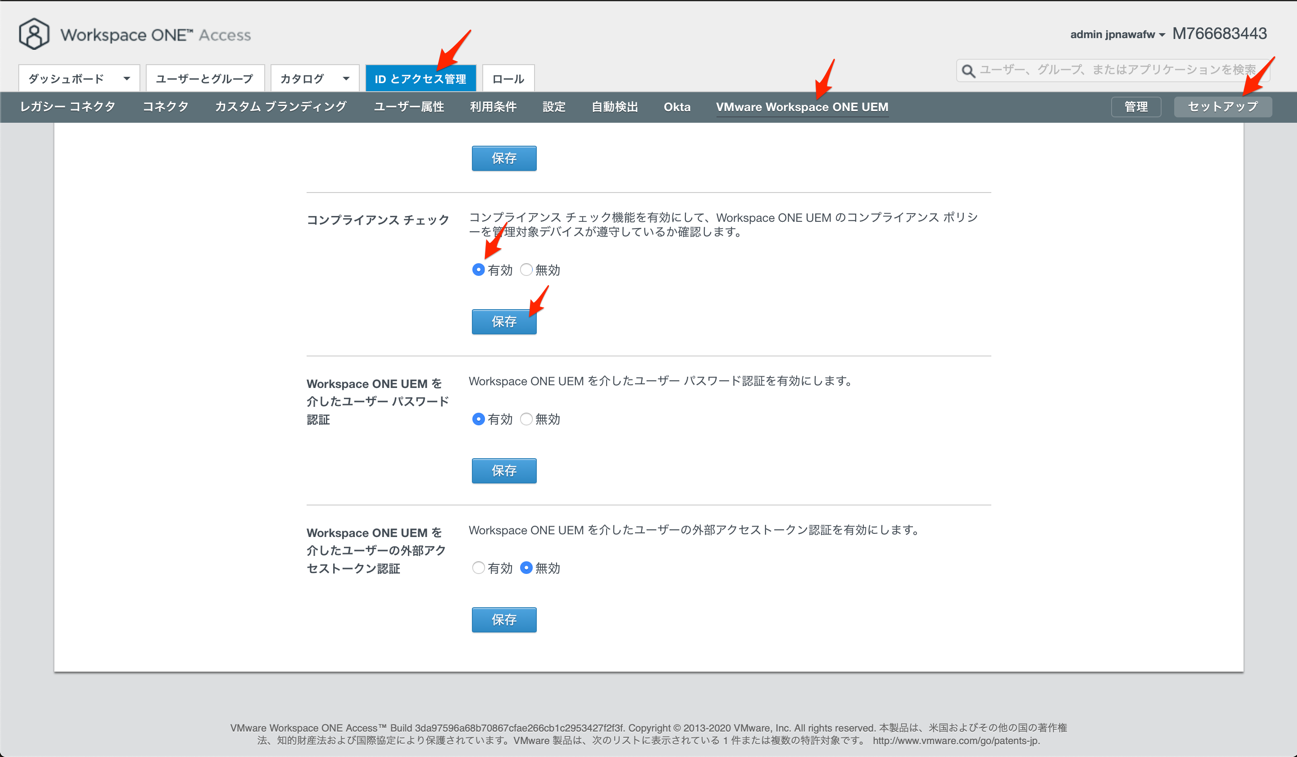The height and width of the screenshot is (757, 1297).
Task: Go to 自動検出 page
Action: point(614,107)
